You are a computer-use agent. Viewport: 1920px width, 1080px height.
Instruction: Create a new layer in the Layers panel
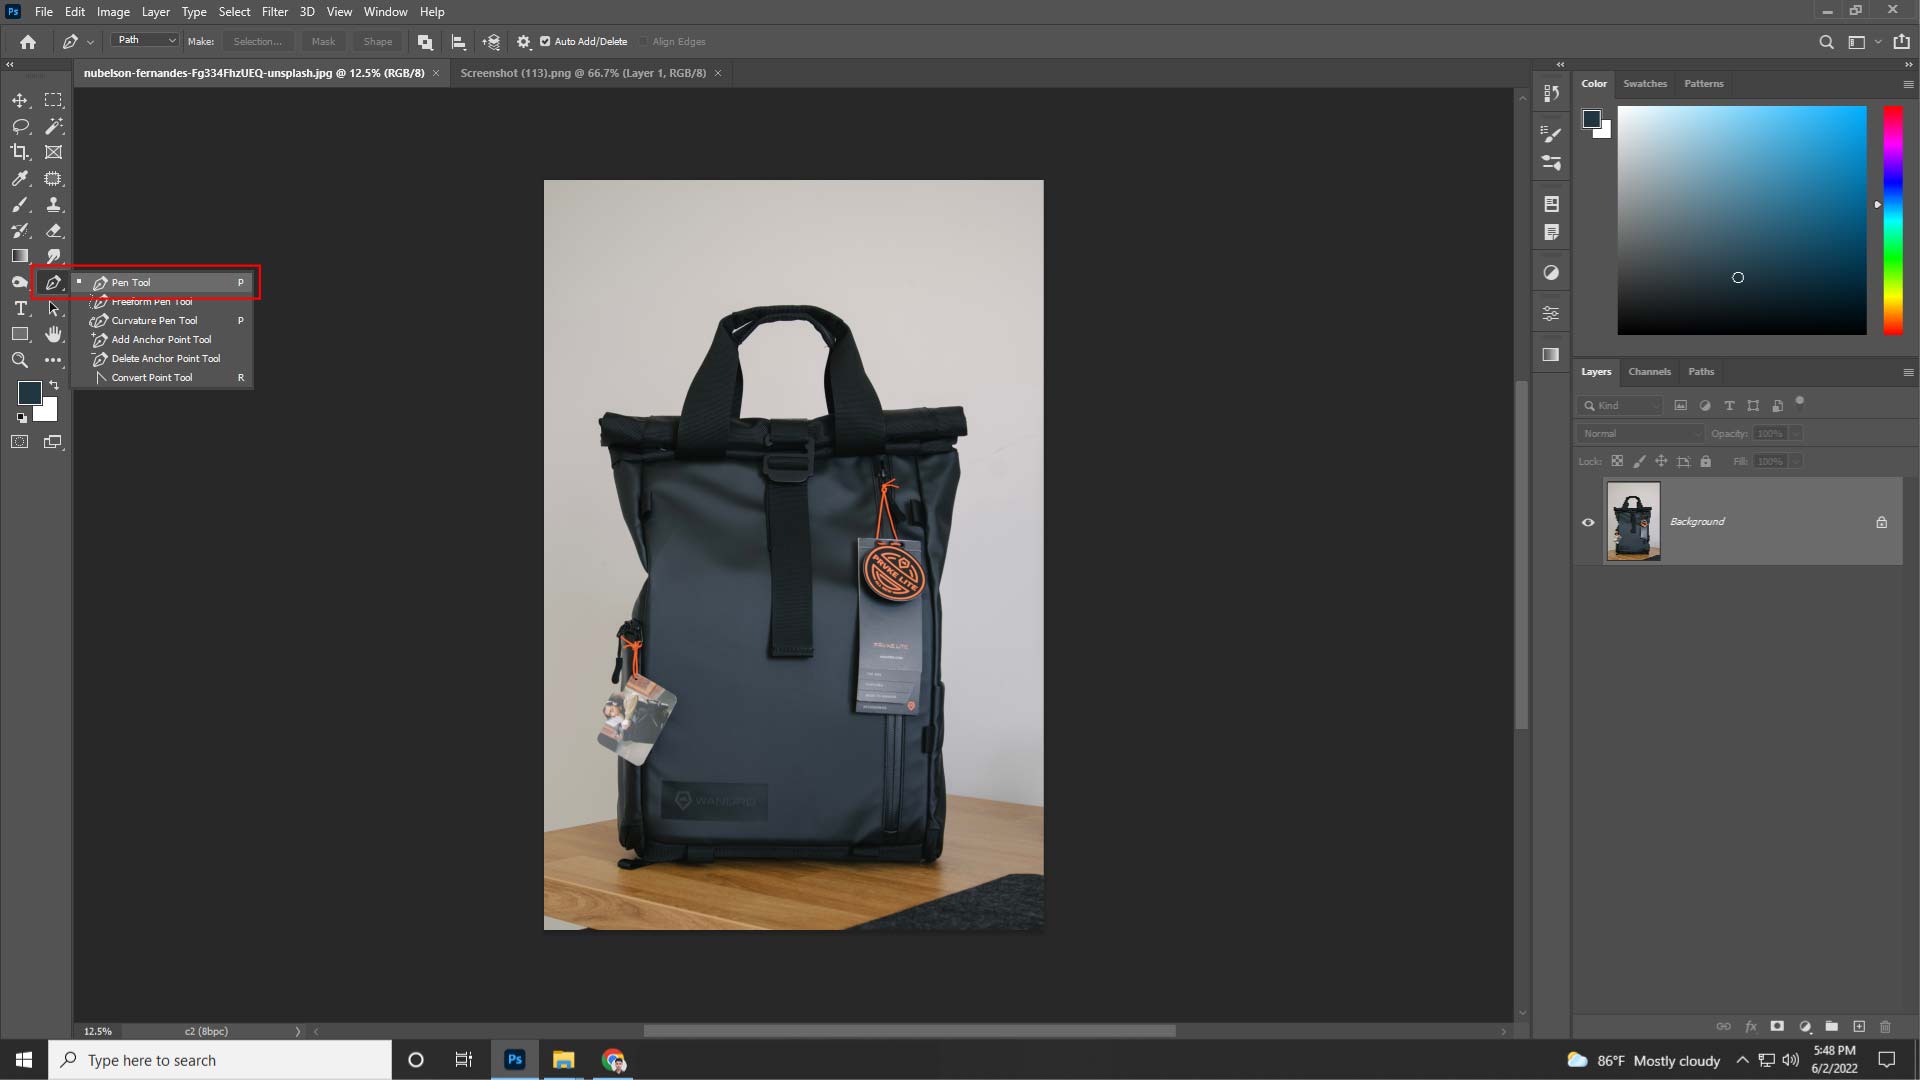(x=1859, y=1026)
